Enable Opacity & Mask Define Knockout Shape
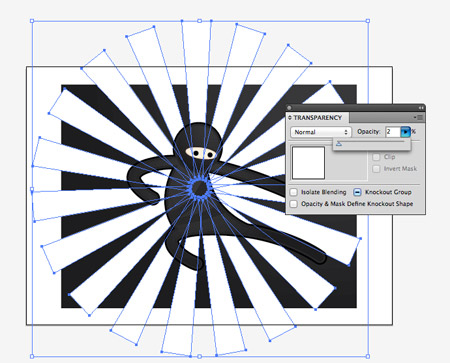This screenshot has width=450, height=363. [x=293, y=204]
